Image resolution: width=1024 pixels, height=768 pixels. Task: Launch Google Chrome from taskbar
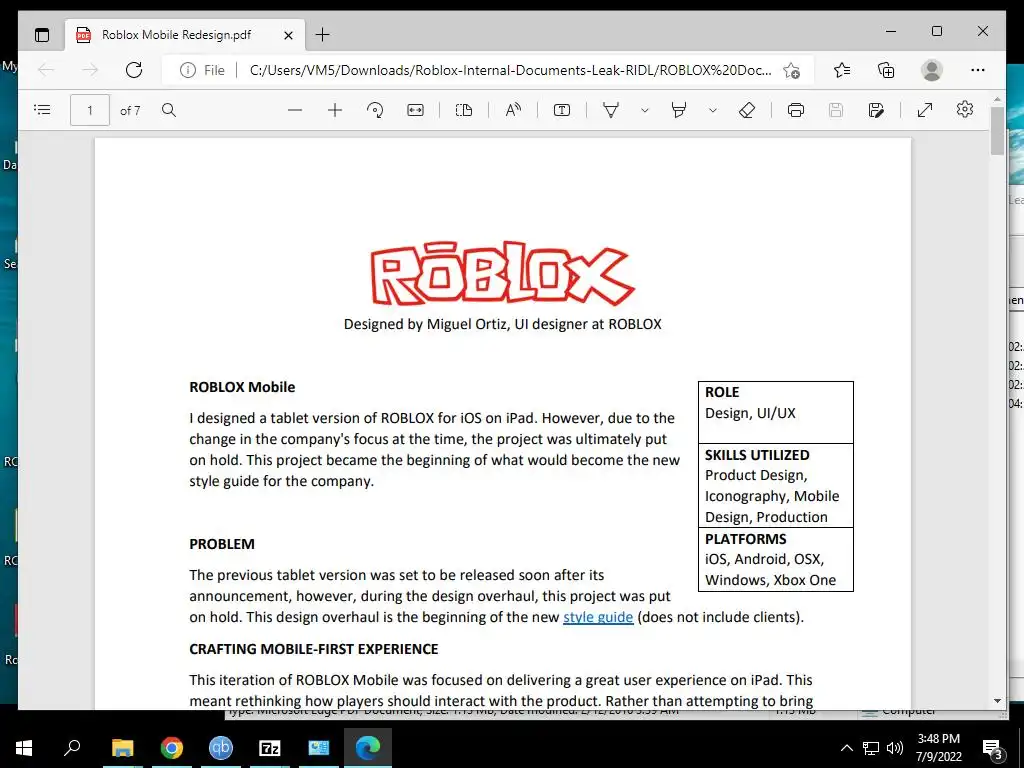coord(172,748)
